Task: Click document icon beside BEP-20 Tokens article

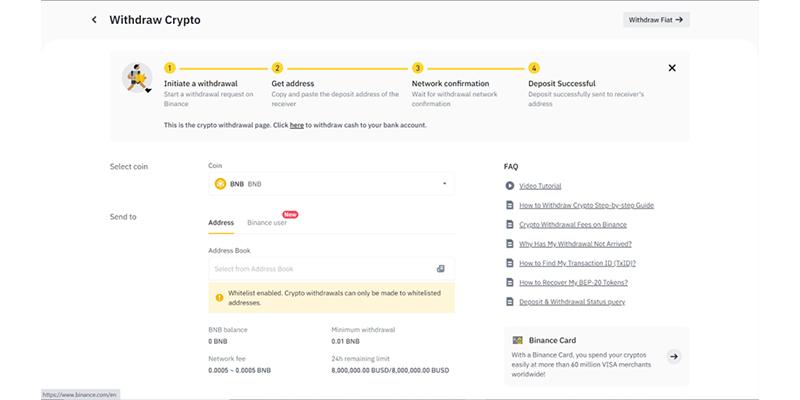Action: 510,282
